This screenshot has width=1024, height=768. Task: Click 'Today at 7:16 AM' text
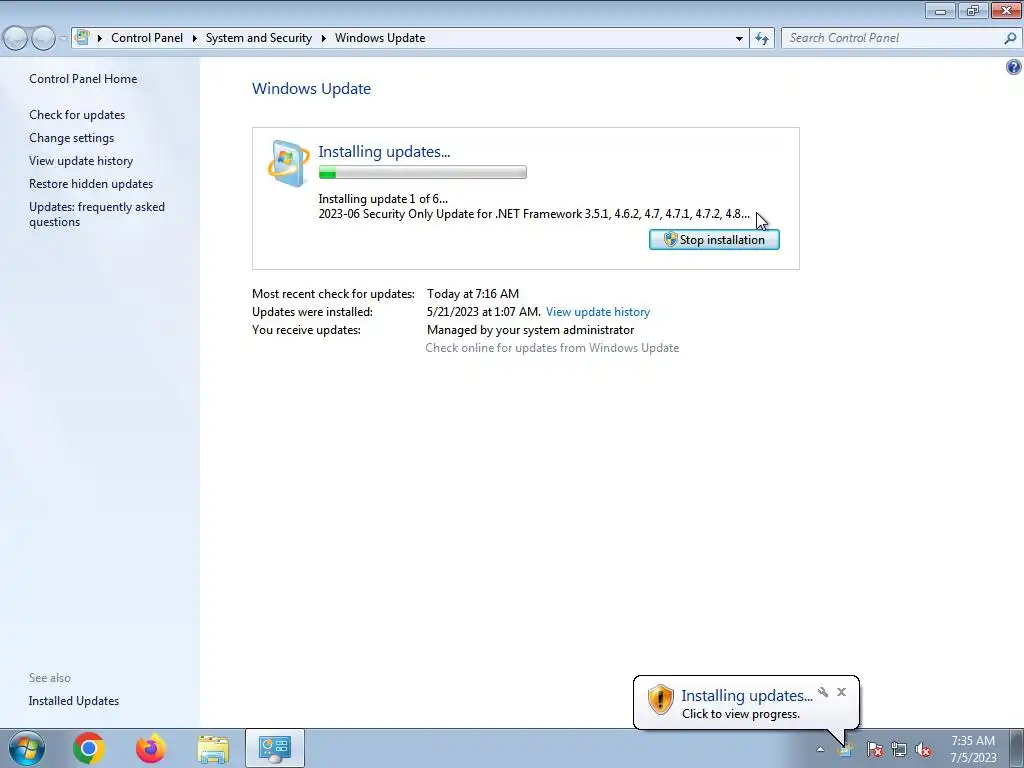[x=473, y=294]
